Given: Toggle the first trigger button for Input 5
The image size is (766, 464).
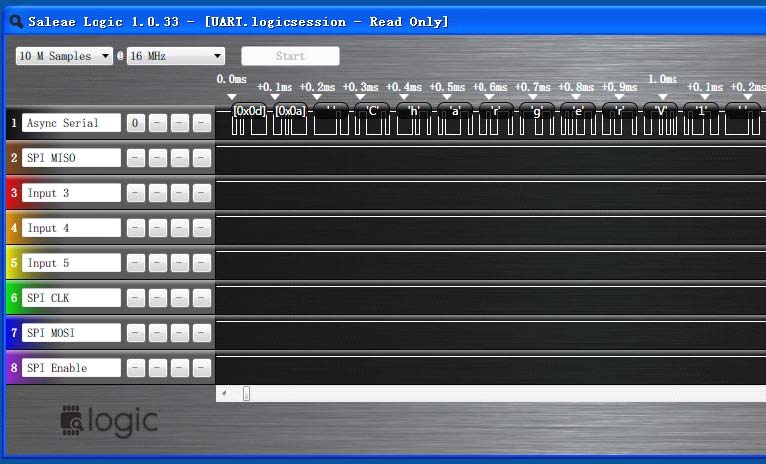Looking at the screenshot, I should click(135, 263).
